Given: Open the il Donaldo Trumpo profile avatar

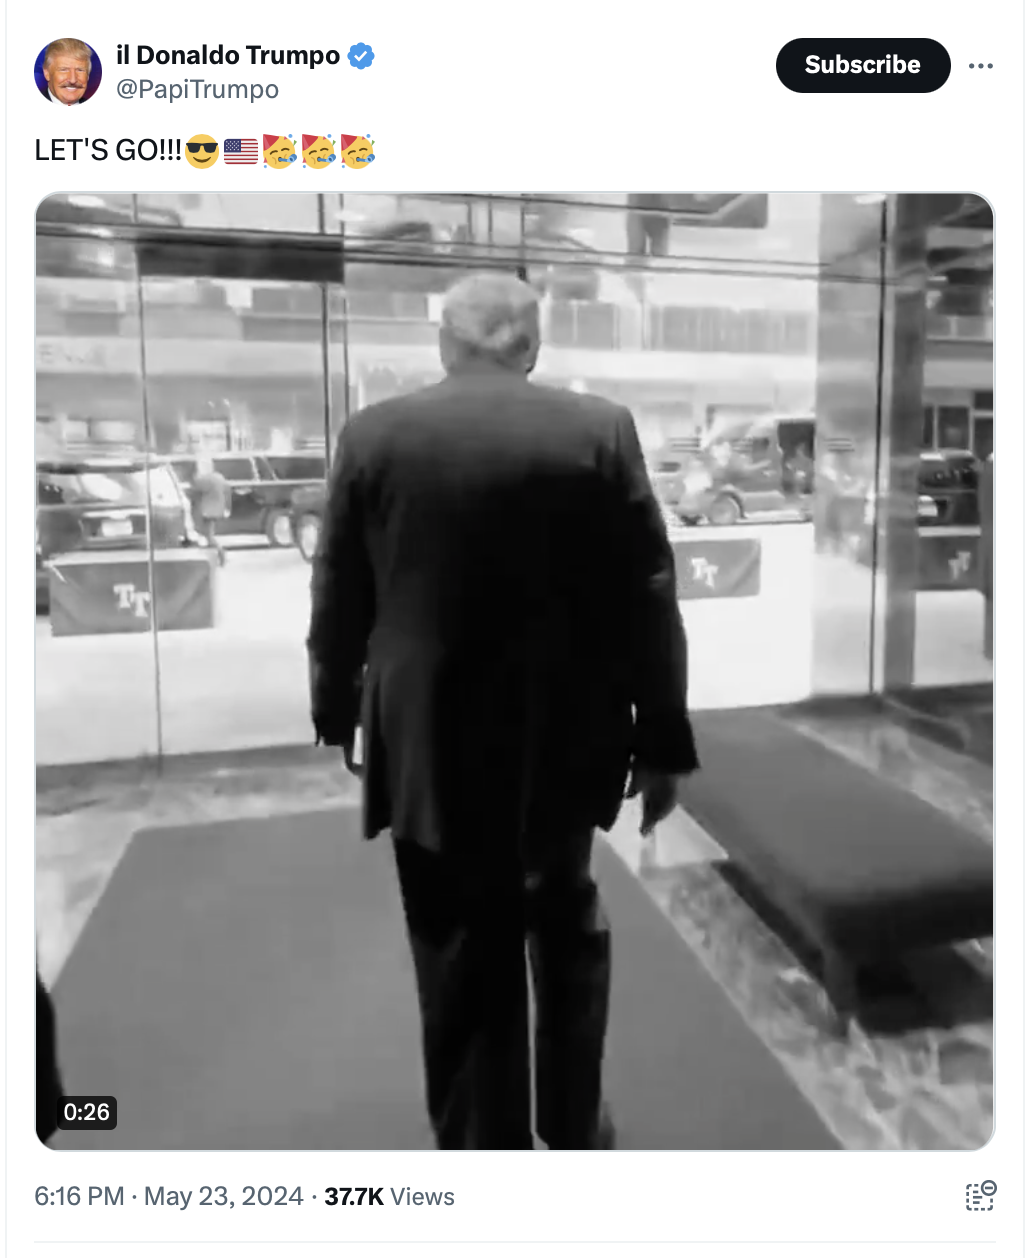Looking at the screenshot, I should 68,72.
